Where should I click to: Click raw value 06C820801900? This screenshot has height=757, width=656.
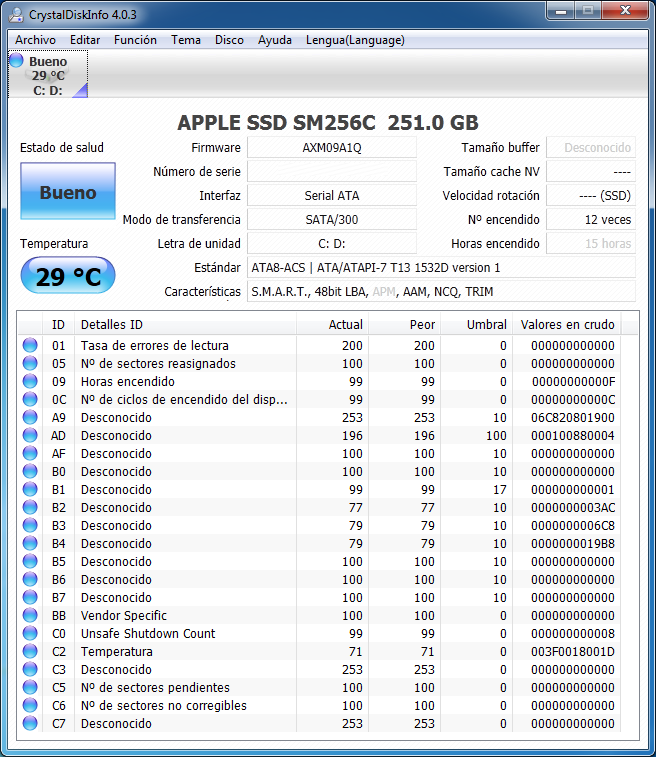(573, 417)
